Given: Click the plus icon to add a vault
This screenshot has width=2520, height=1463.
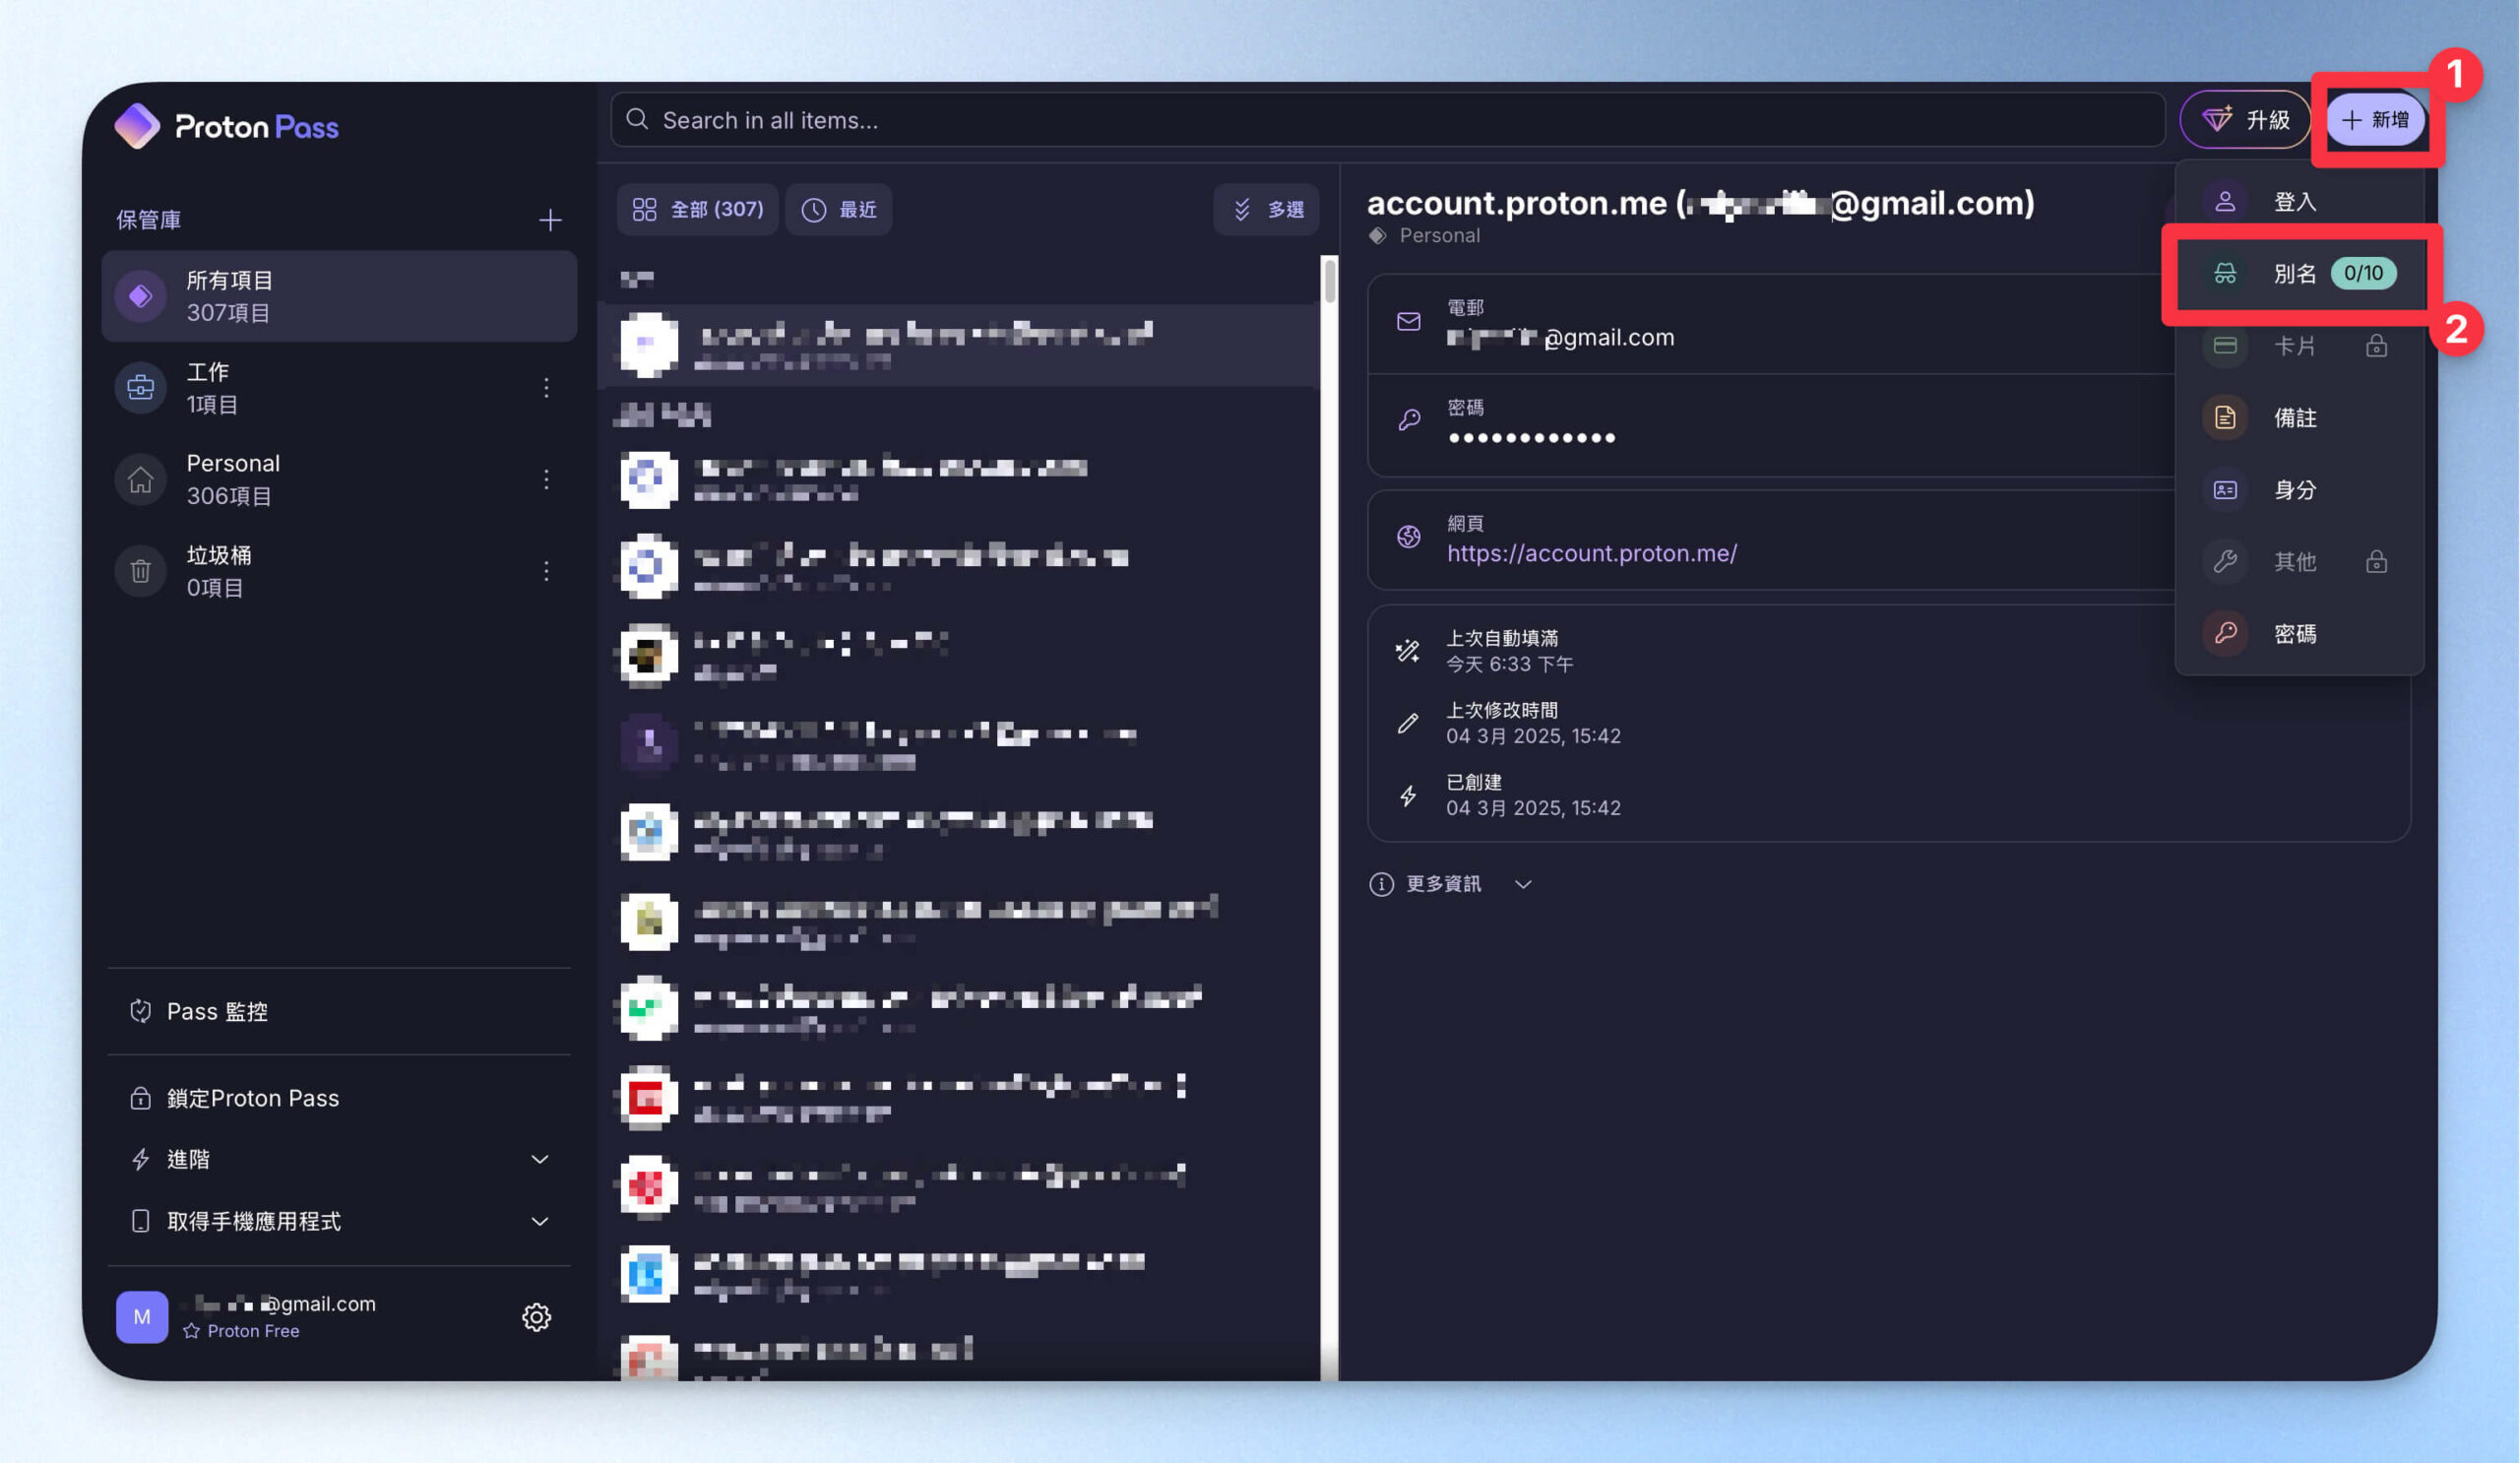Looking at the screenshot, I should pyautogui.click(x=549, y=220).
